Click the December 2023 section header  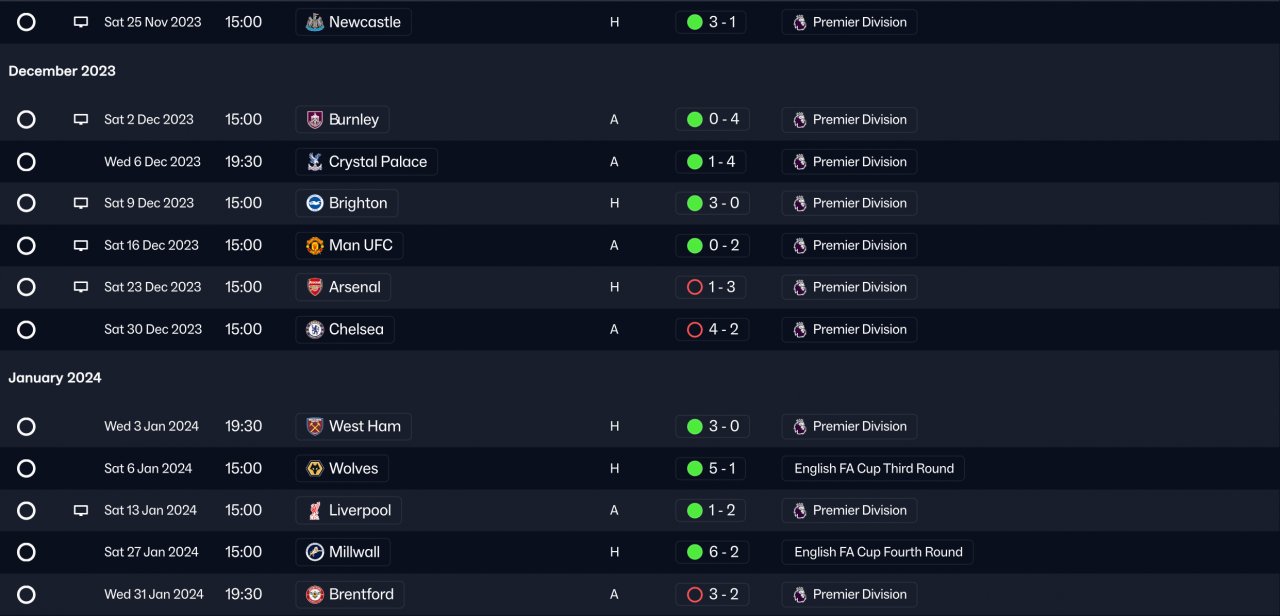tap(62, 71)
